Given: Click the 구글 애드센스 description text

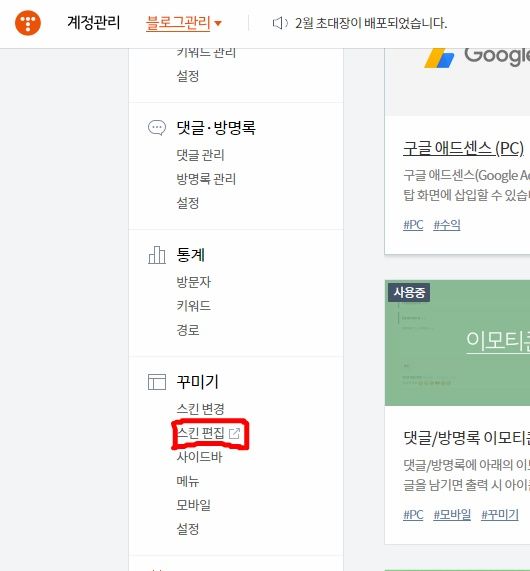Looking at the screenshot, I should [x=467, y=185].
